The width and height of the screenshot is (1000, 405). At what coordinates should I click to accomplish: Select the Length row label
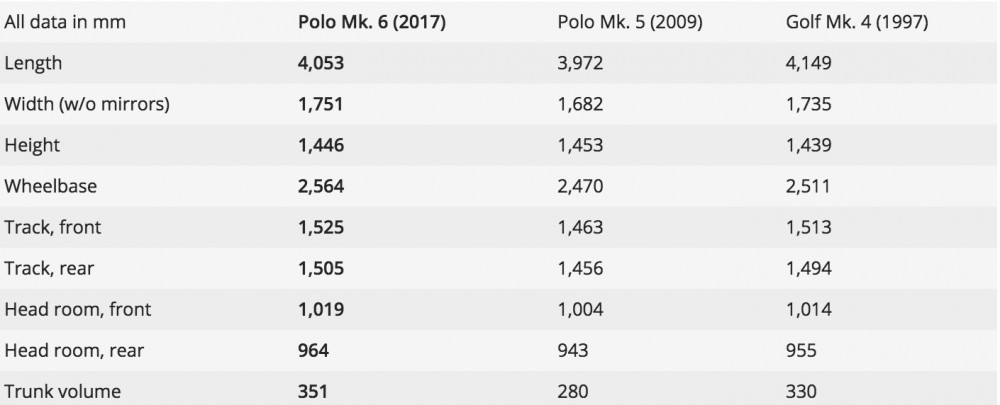point(33,63)
